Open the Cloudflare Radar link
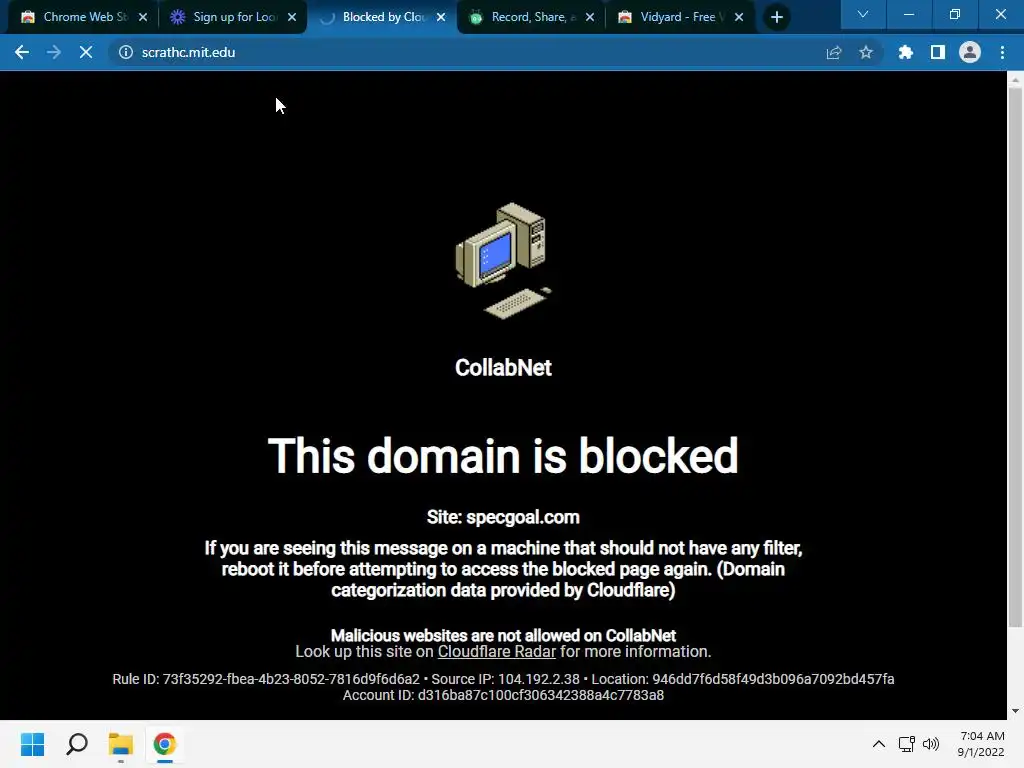The height and width of the screenshot is (768, 1024). tap(496, 652)
